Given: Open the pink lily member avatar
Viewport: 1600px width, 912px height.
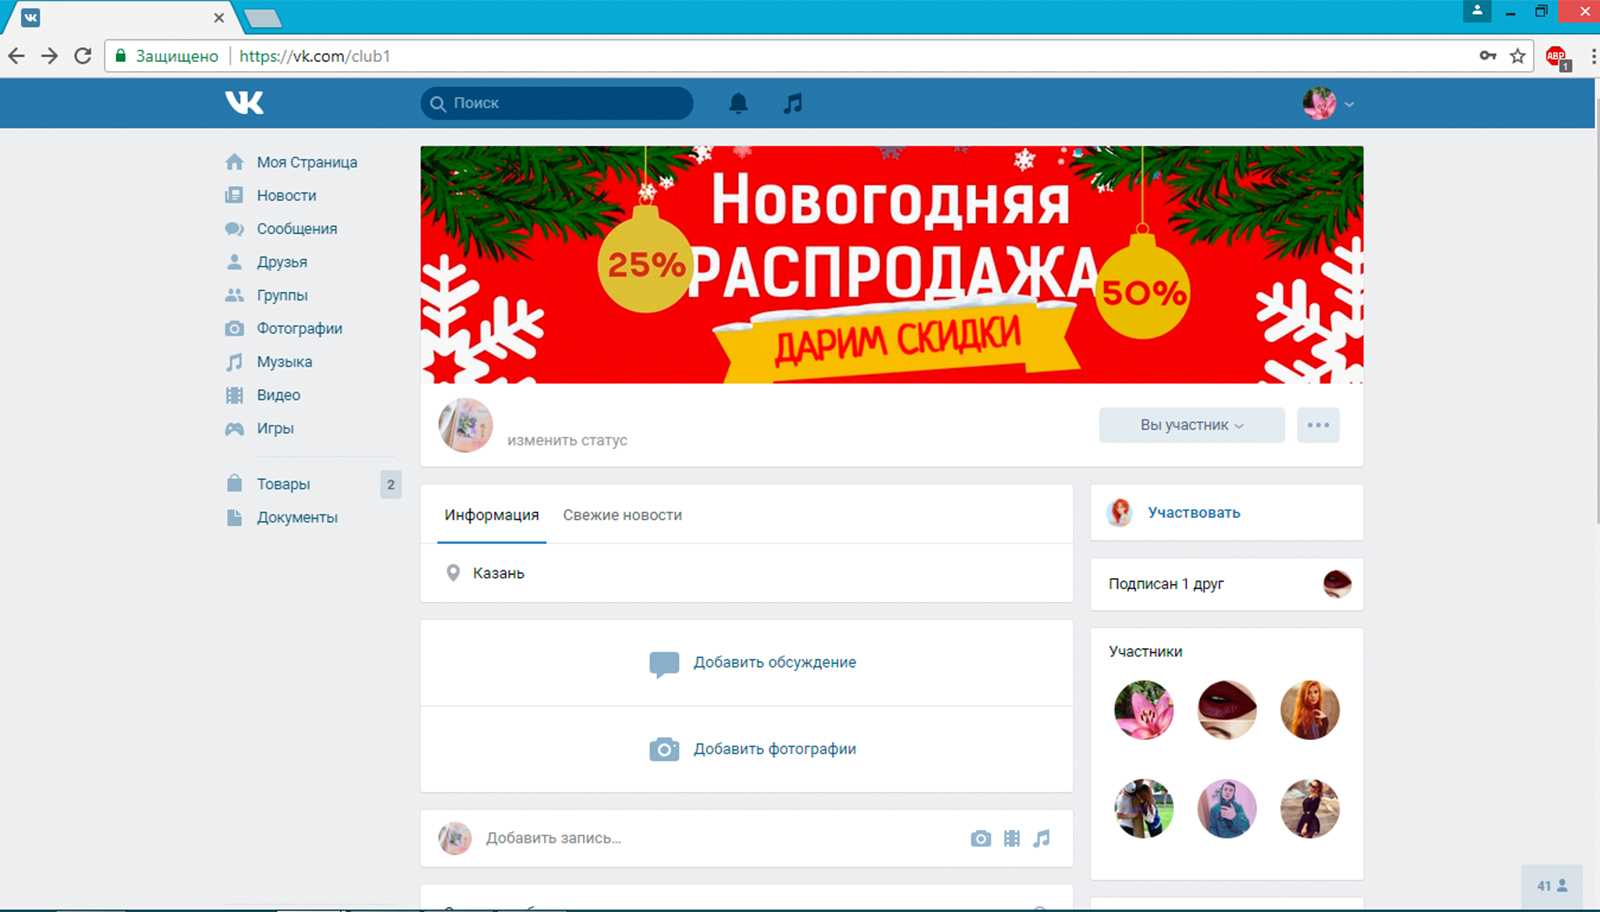Looking at the screenshot, I should click(1144, 710).
